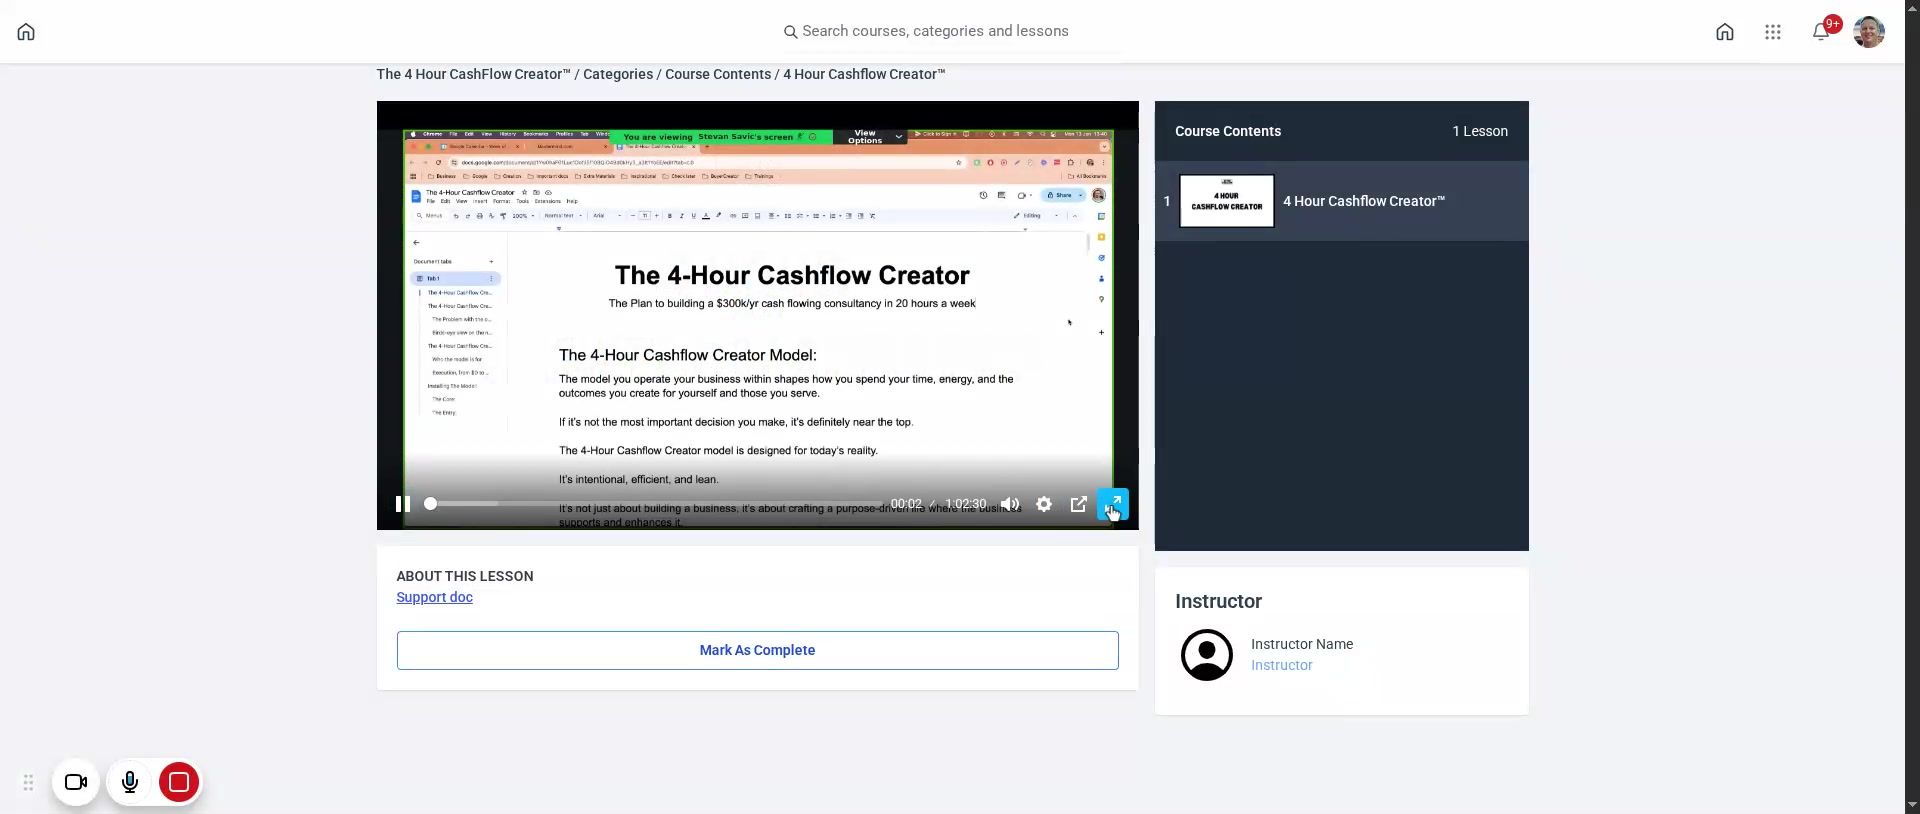This screenshot has height=814, width=1920.
Task: Click the recording toolbar drag handle
Action: (x=28, y=782)
